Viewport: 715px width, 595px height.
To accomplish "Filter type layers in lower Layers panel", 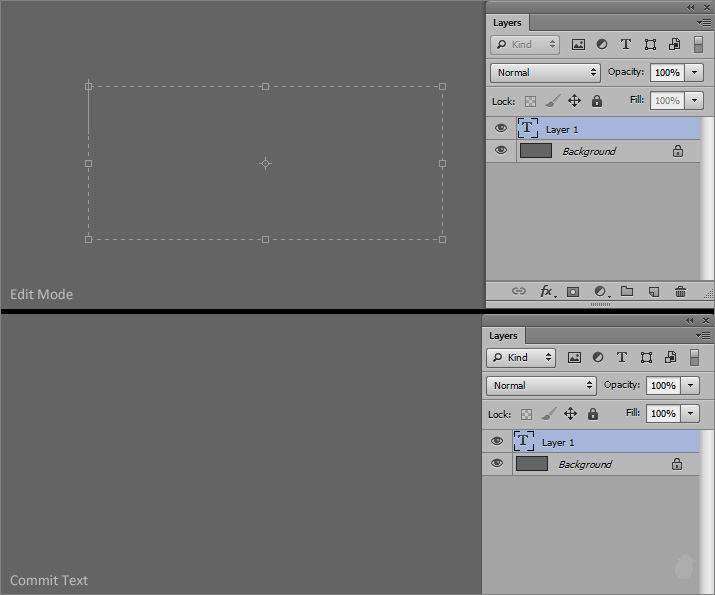I will [x=622, y=357].
